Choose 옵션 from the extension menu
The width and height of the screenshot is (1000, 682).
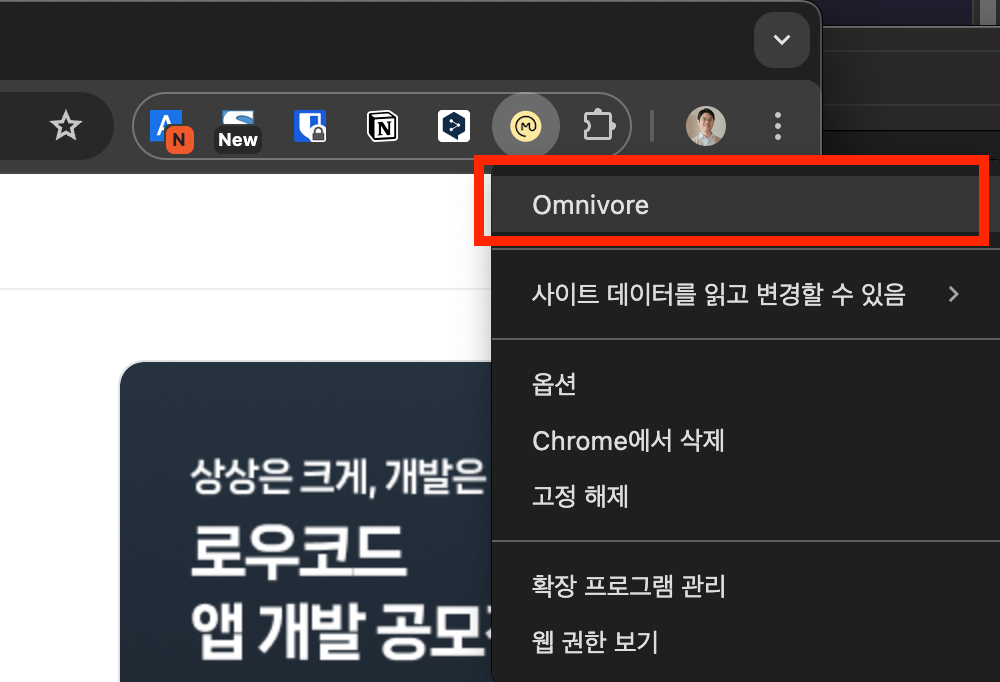click(746, 383)
